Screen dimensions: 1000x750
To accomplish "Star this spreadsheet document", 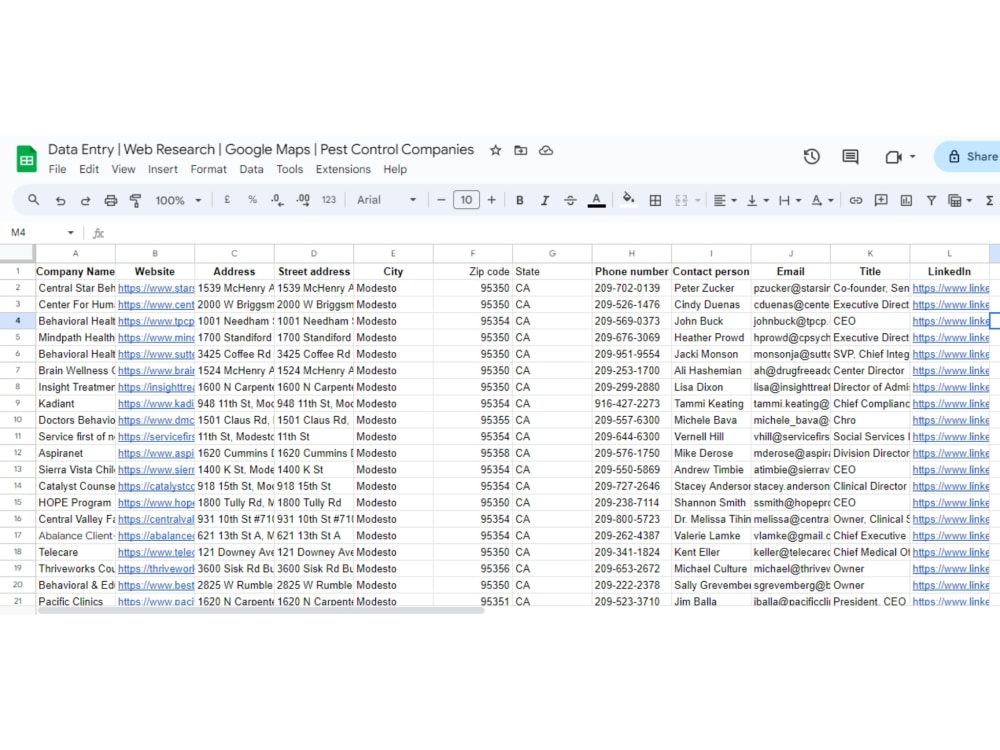I will [x=496, y=151].
